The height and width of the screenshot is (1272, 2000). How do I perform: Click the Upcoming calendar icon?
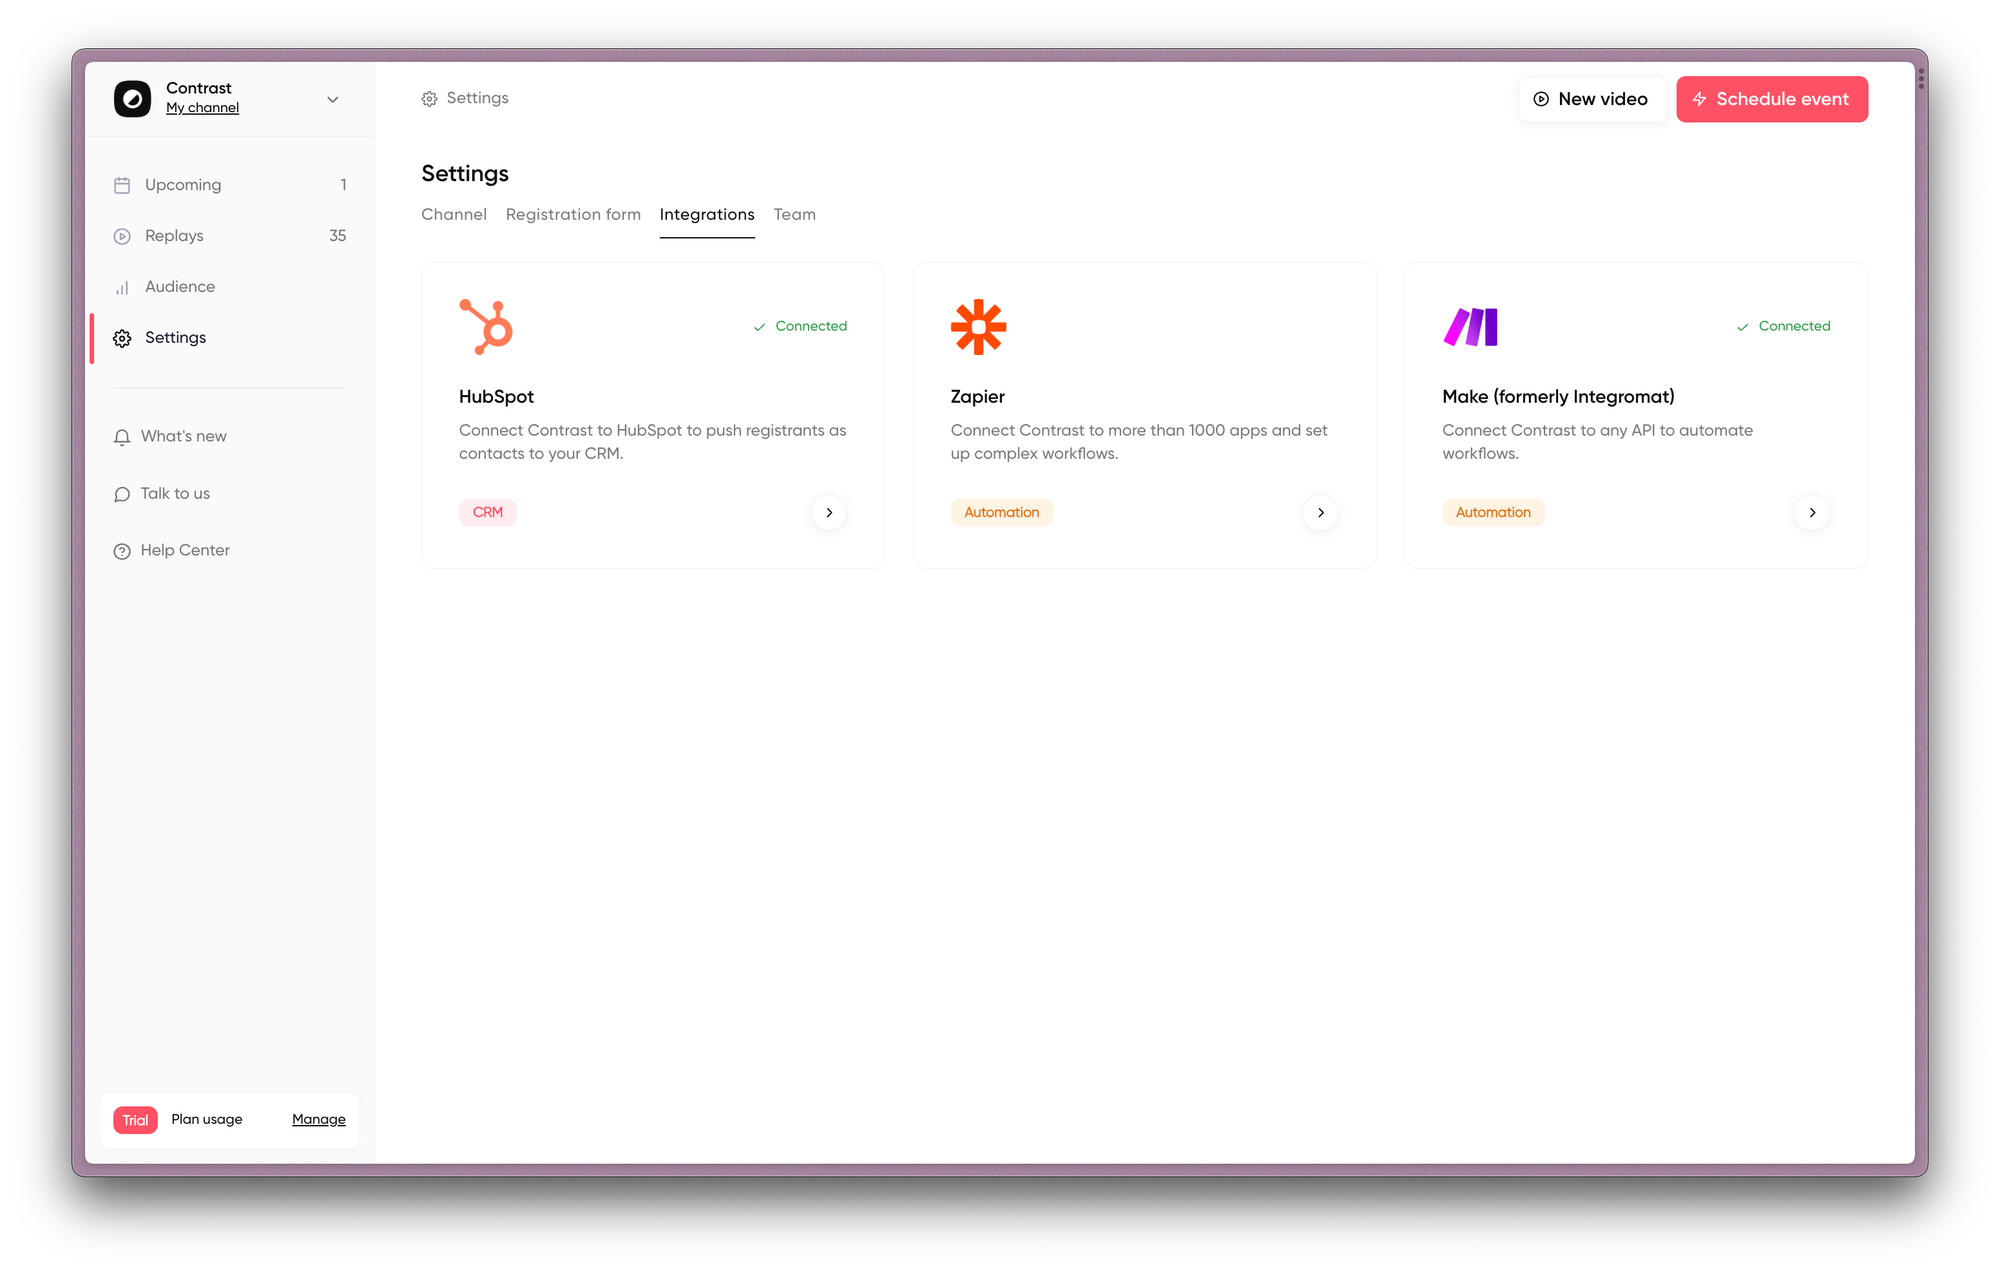122,185
